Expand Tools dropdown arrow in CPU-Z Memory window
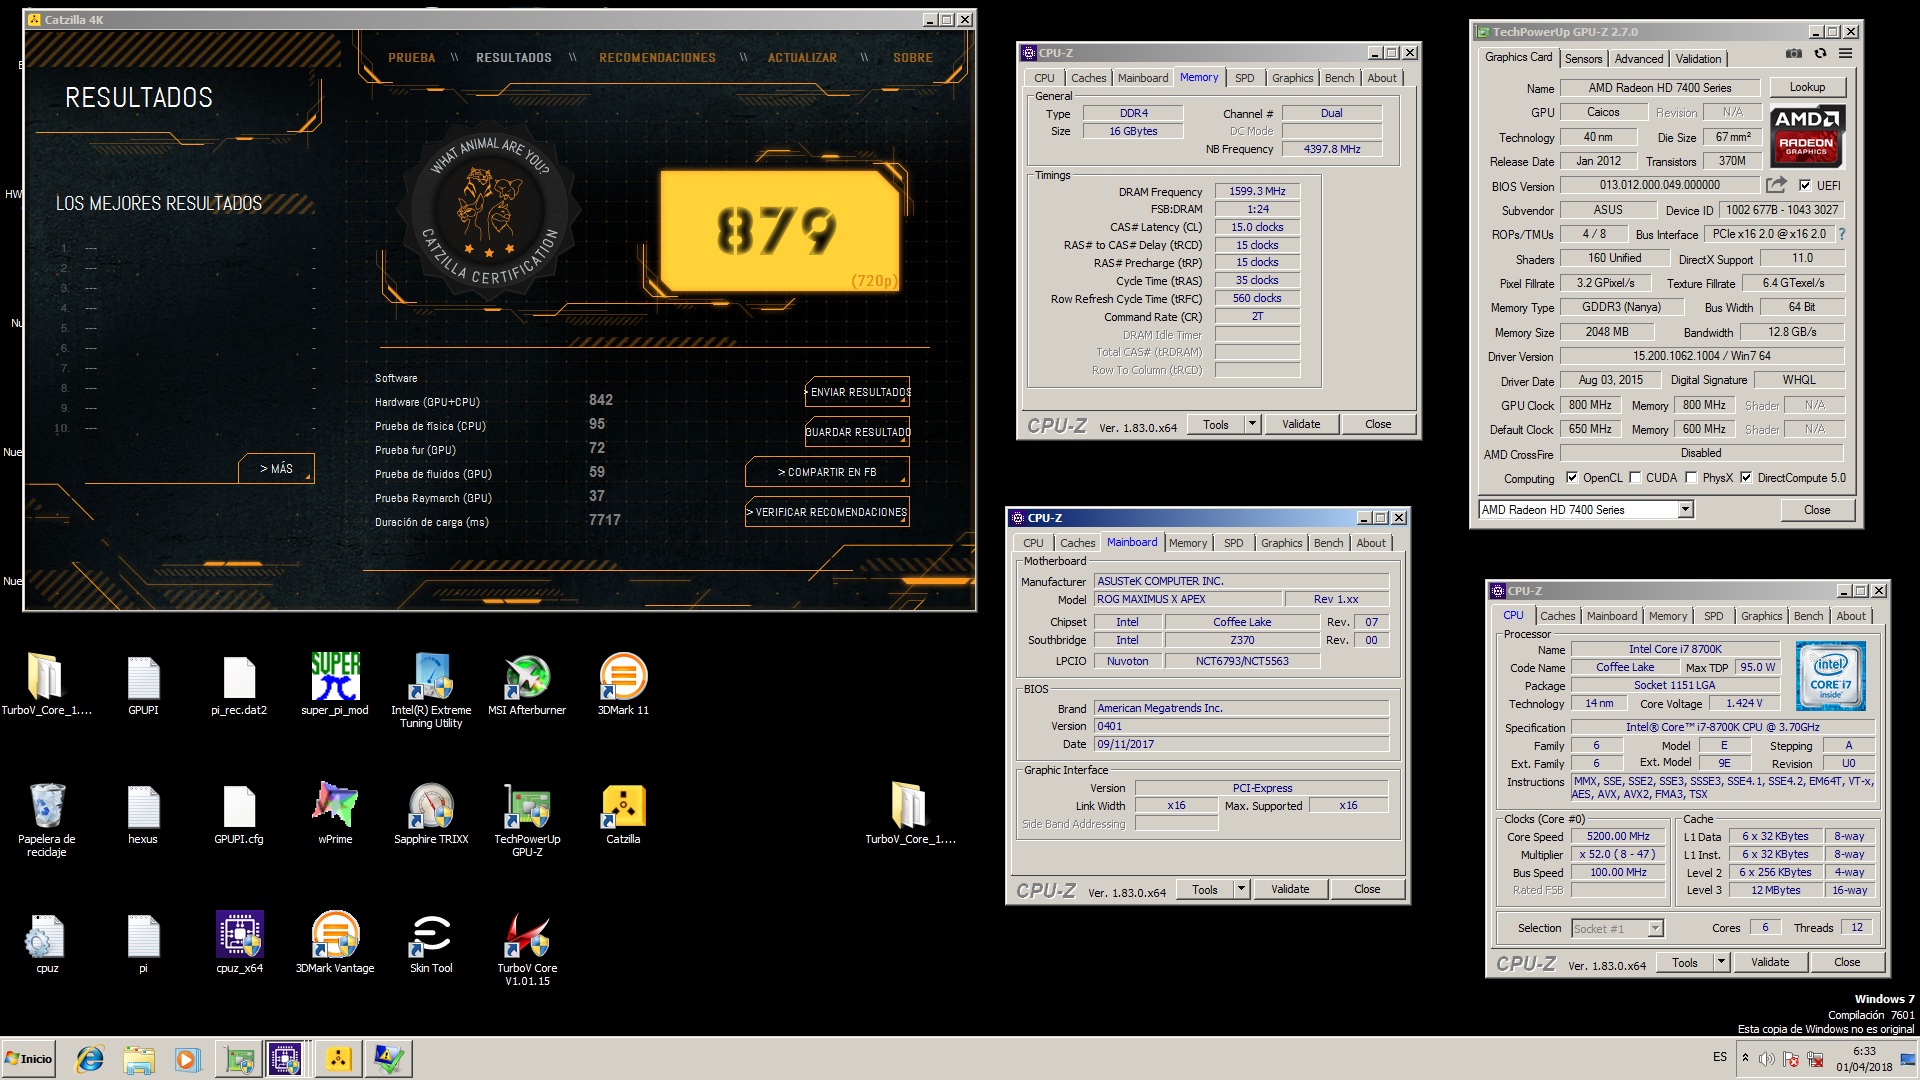This screenshot has width=1920, height=1080. [1251, 424]
